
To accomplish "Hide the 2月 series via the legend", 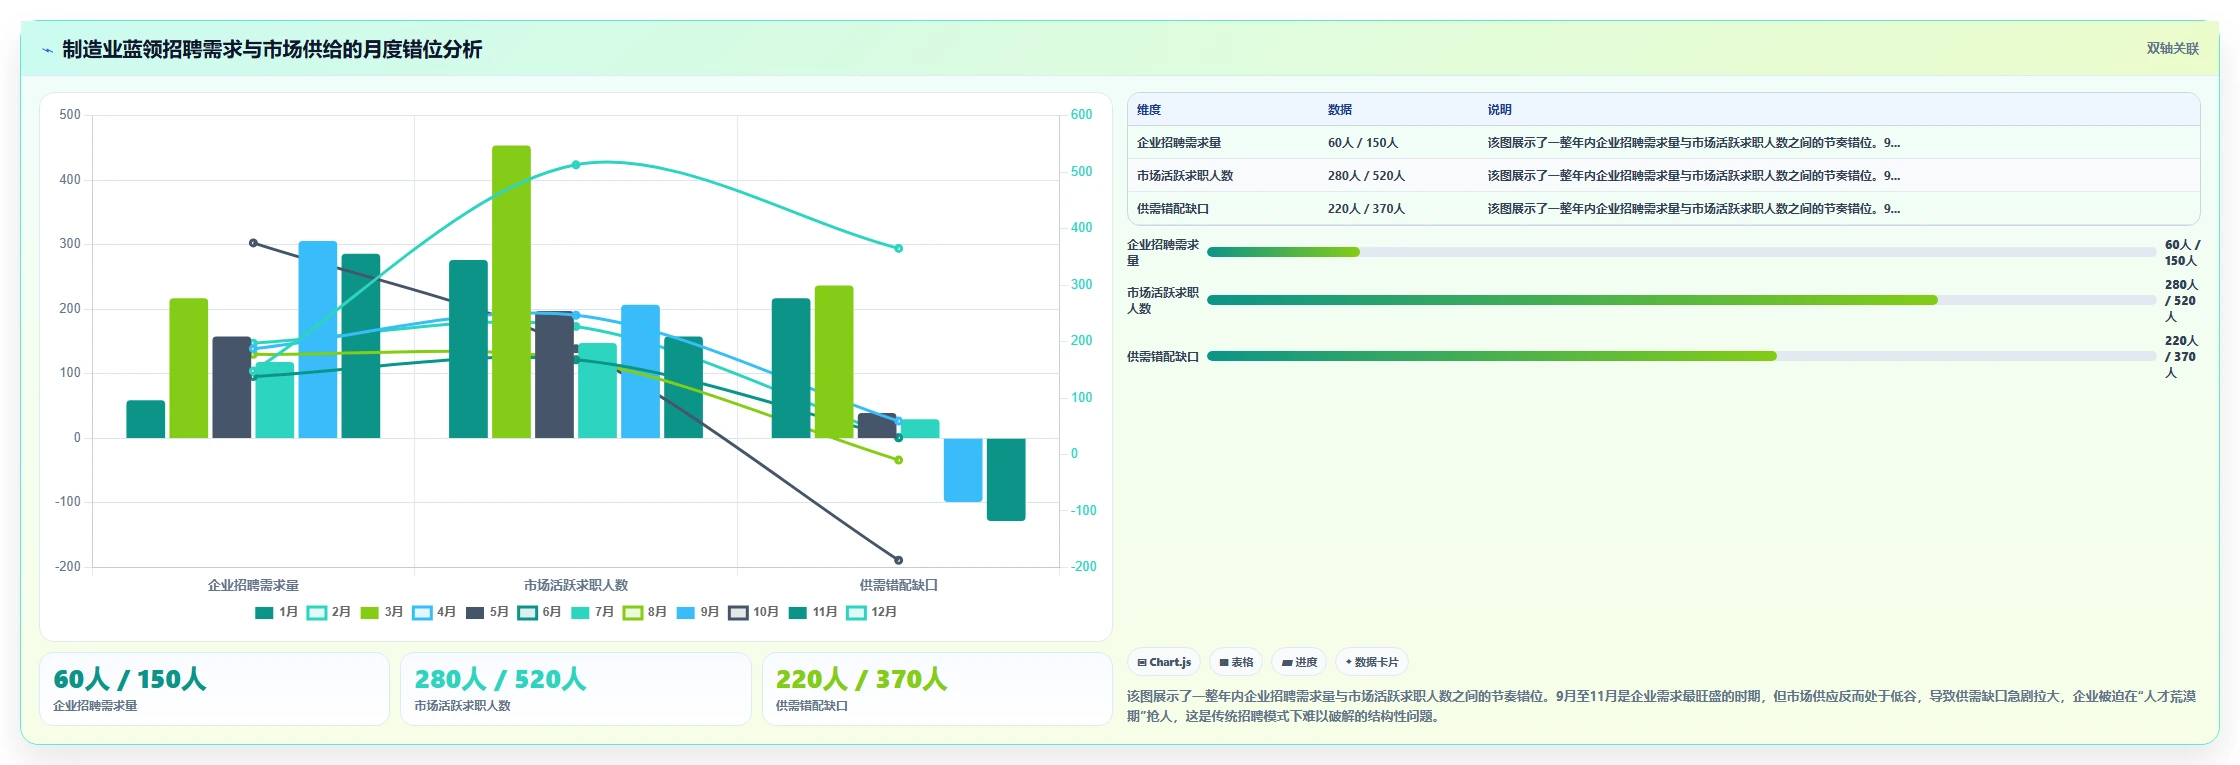I will (329, 612).
